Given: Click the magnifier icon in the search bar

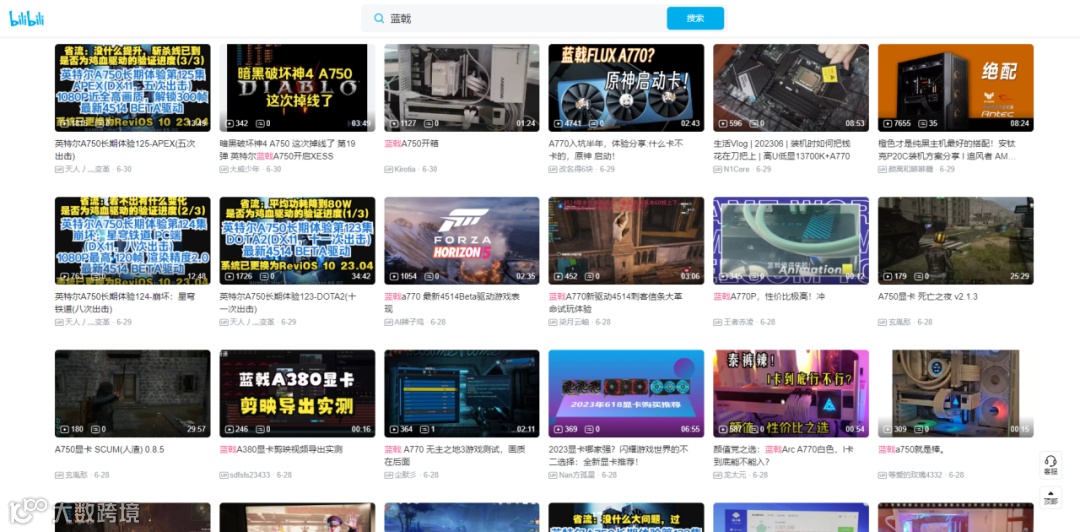Looking at the screenshot, I should pyautogui.click(x=379, y=19).
